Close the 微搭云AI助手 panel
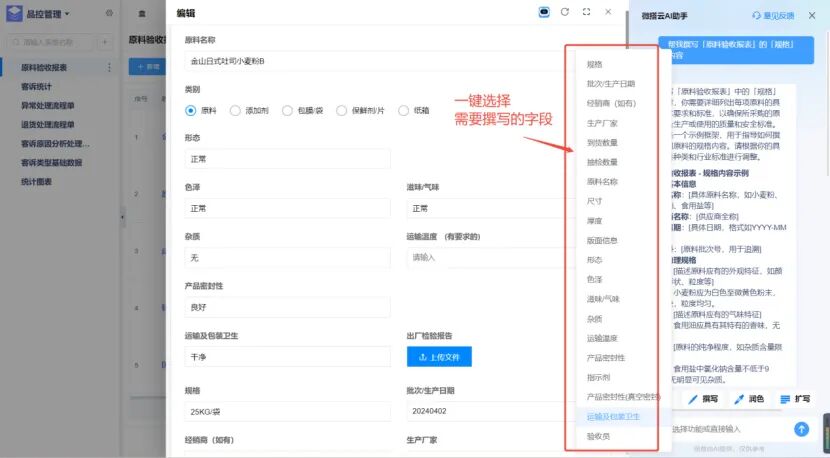The image size is (830, 458). (812, 16)
